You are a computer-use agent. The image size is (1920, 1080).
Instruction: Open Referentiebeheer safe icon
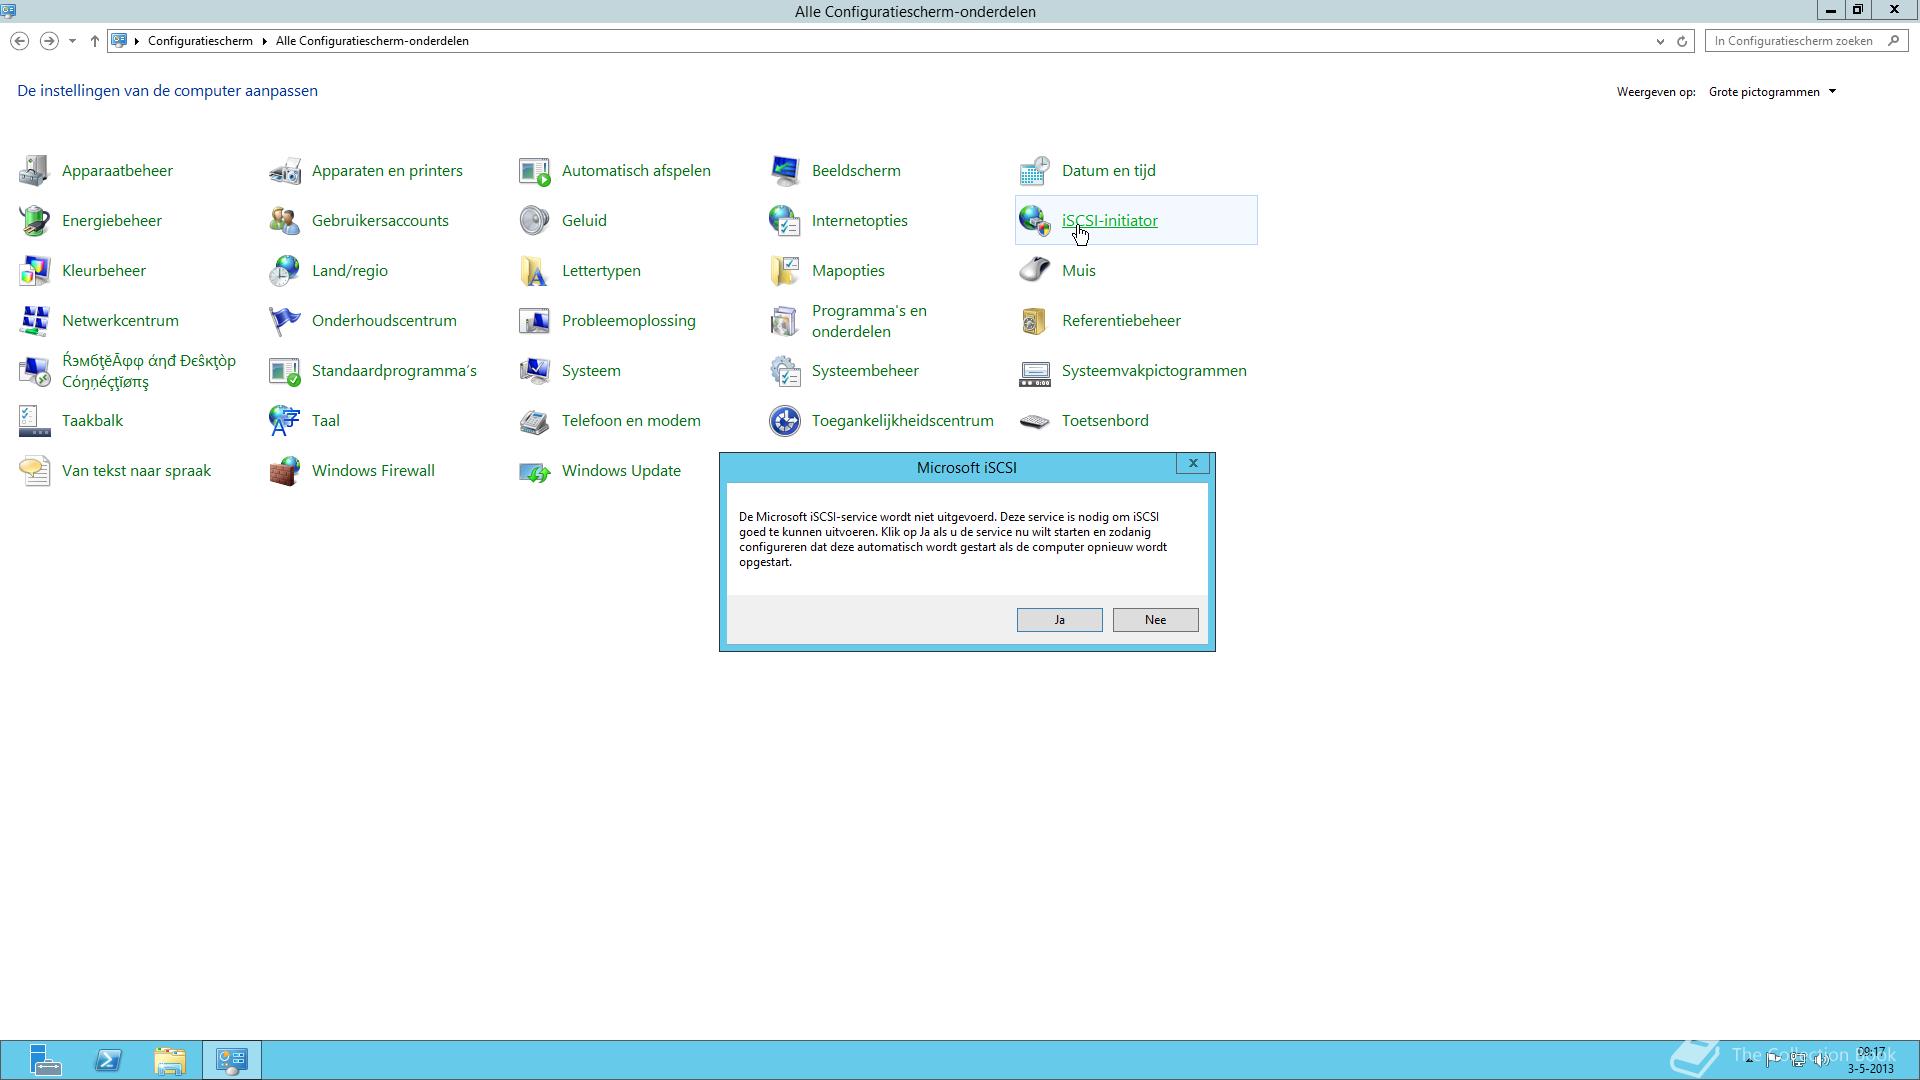(x=1034, y=321)
